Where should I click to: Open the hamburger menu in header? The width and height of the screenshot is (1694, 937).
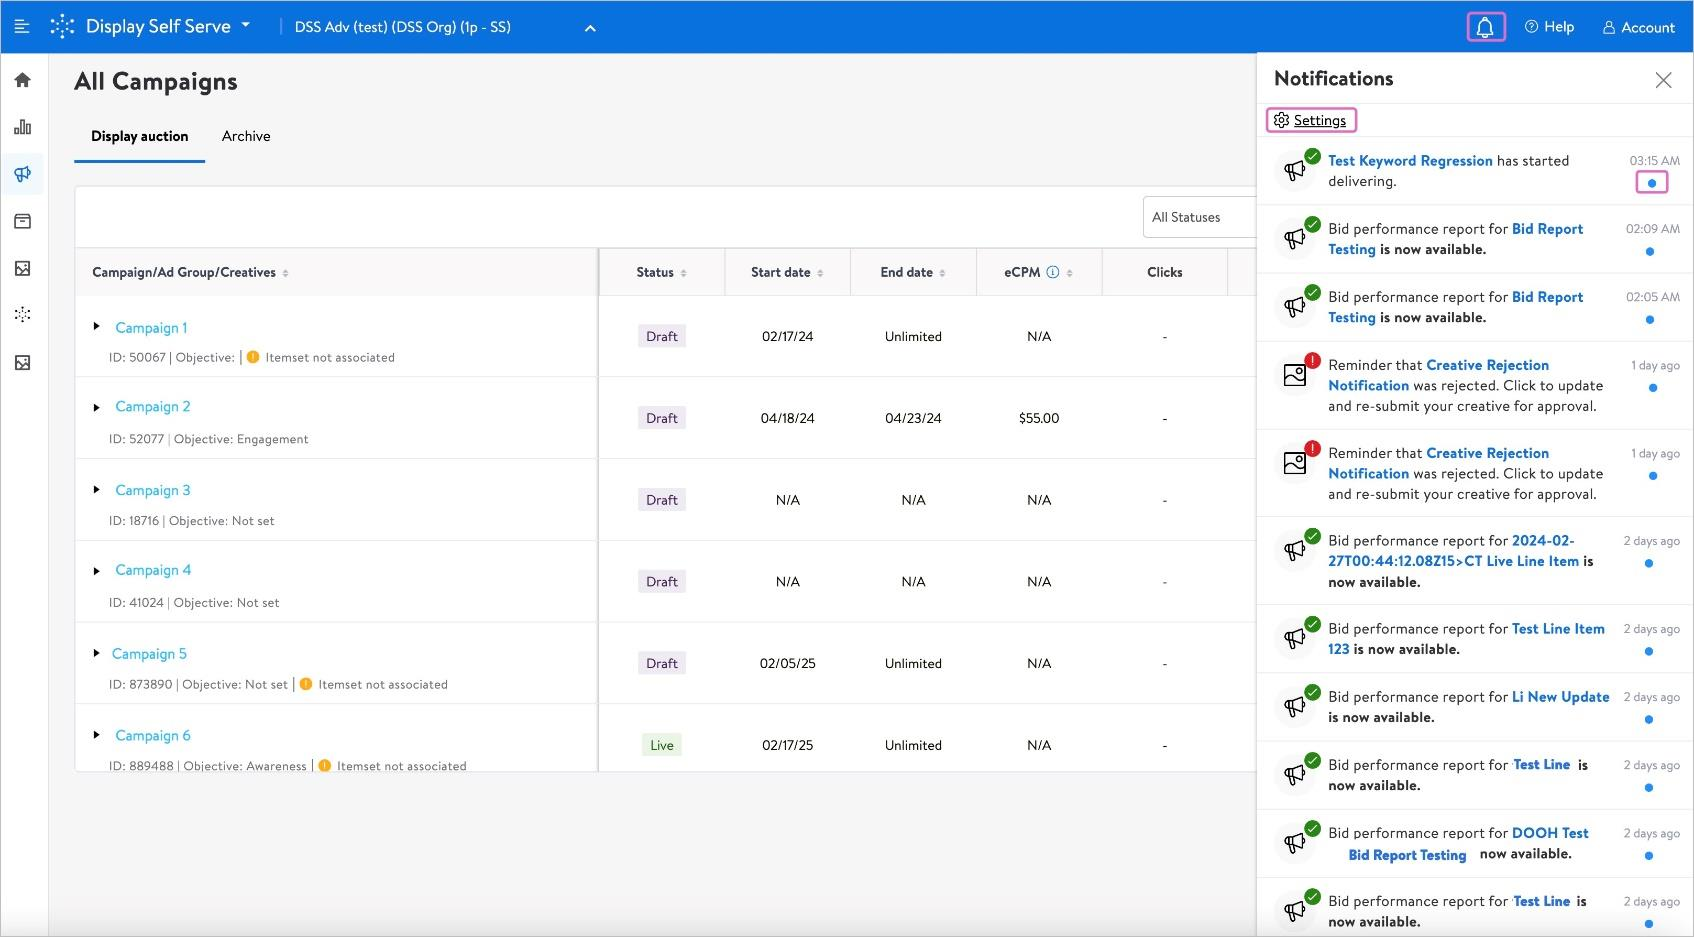tap(21, 27)
